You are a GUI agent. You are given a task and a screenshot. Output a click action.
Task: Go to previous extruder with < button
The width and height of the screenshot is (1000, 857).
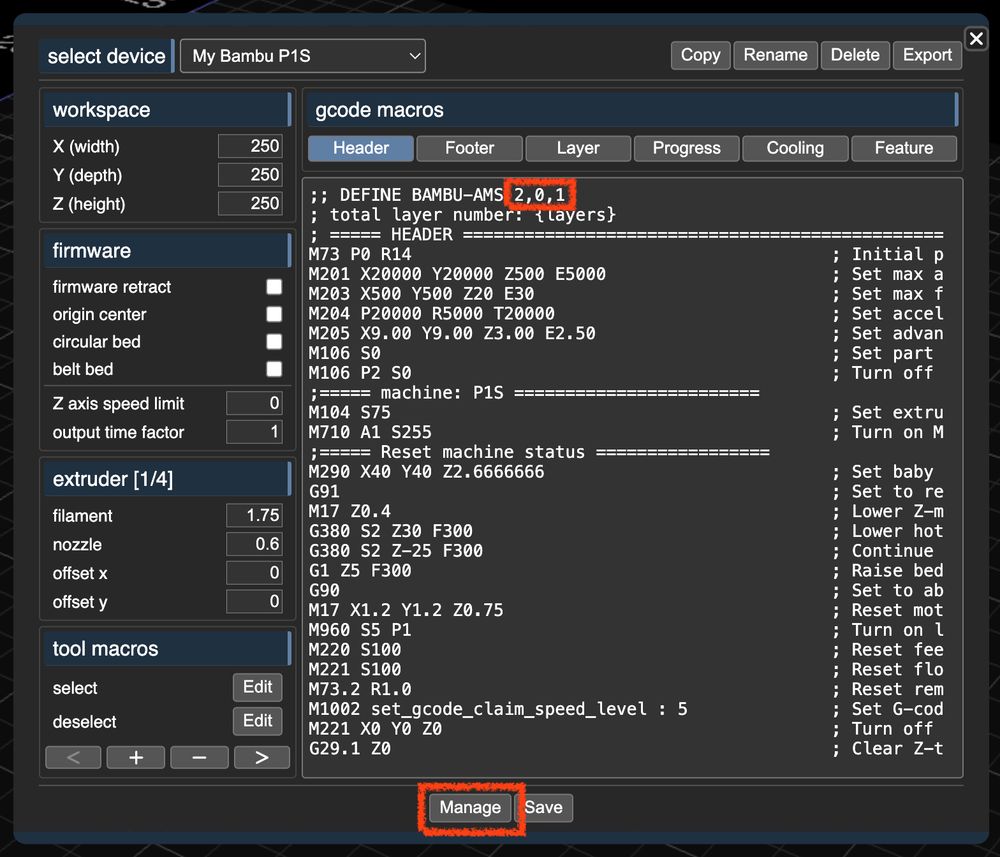pos(73,758)
